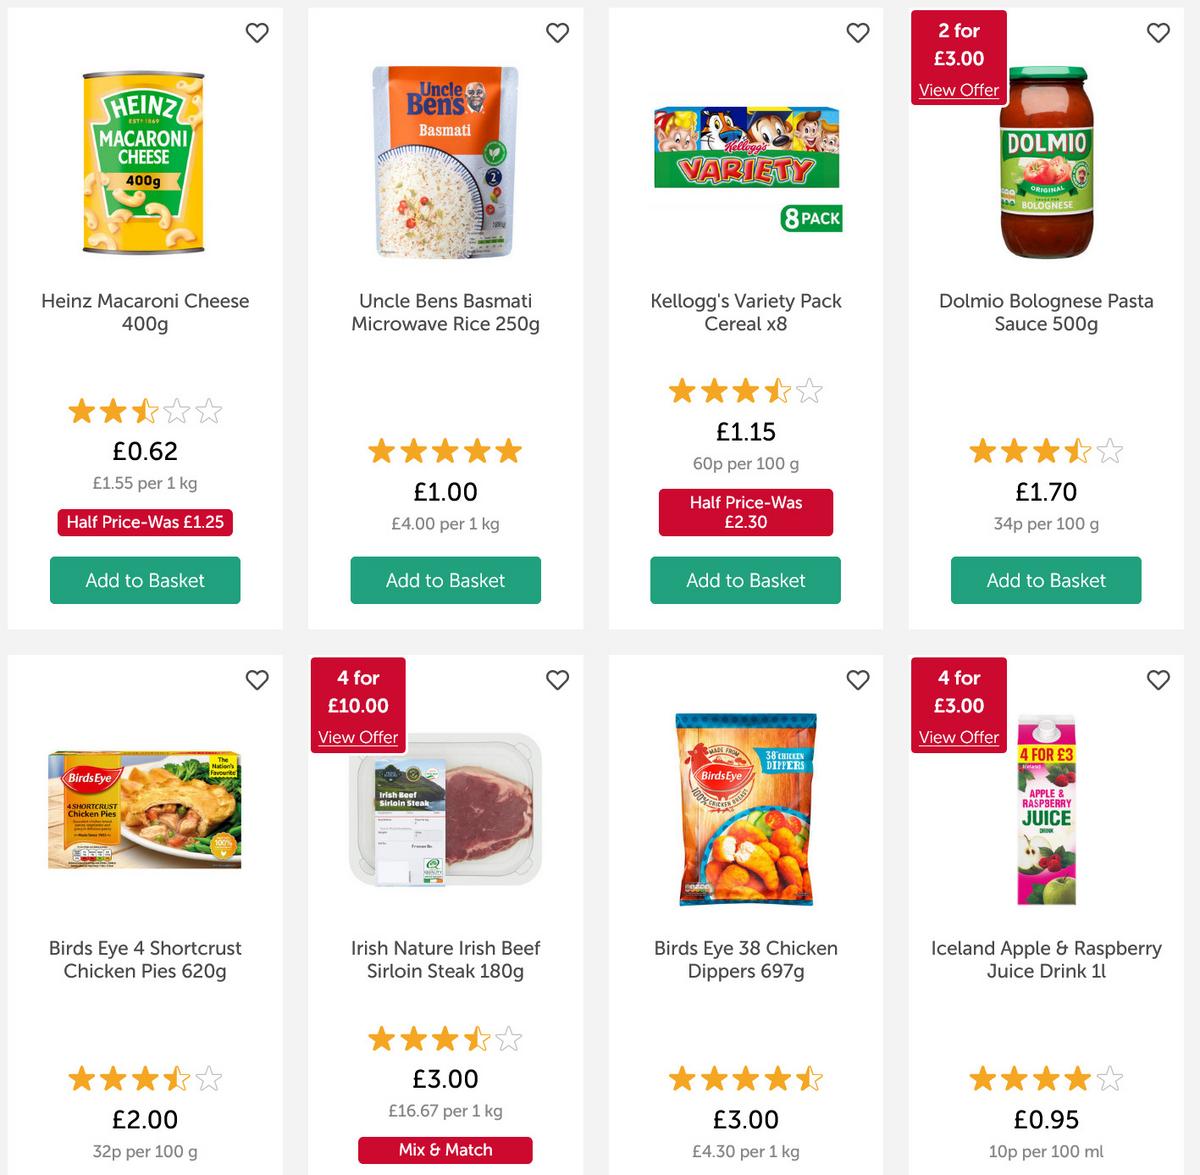Add Heinz Macaroni Cheese to basket
The width and height of the screenshot is (1200, 1175).
point(145,580)
